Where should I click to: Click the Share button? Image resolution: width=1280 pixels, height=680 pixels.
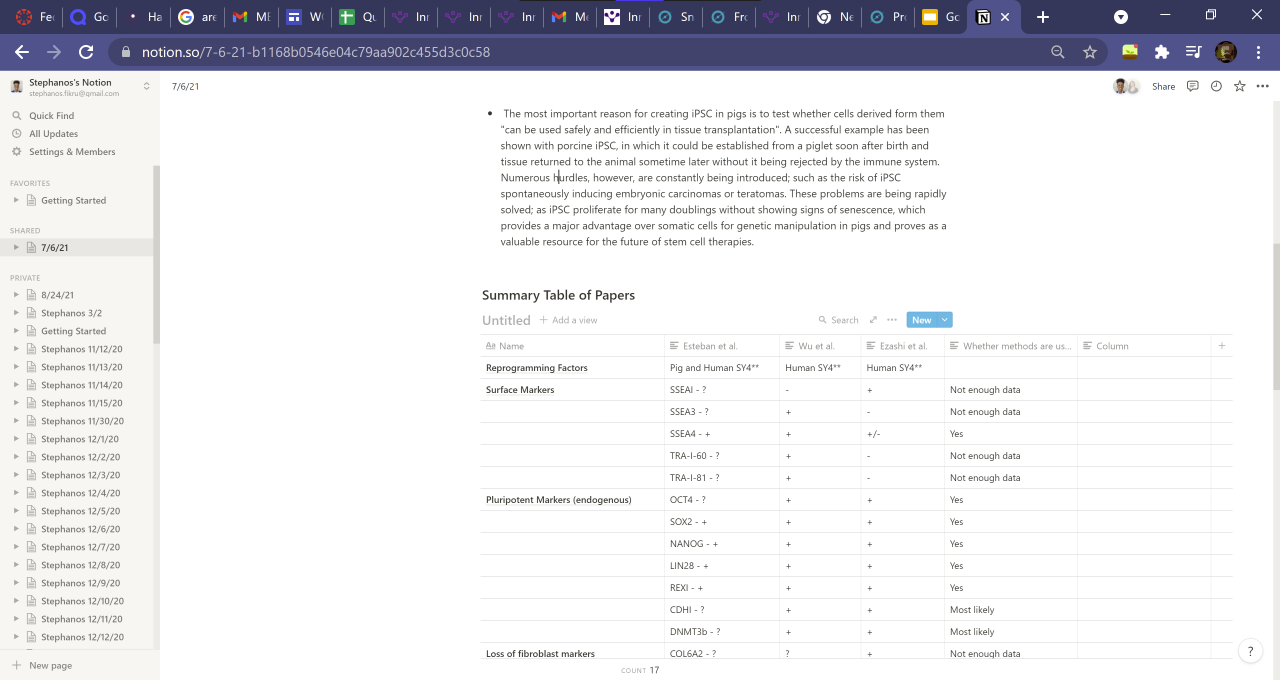point(1163,87)
